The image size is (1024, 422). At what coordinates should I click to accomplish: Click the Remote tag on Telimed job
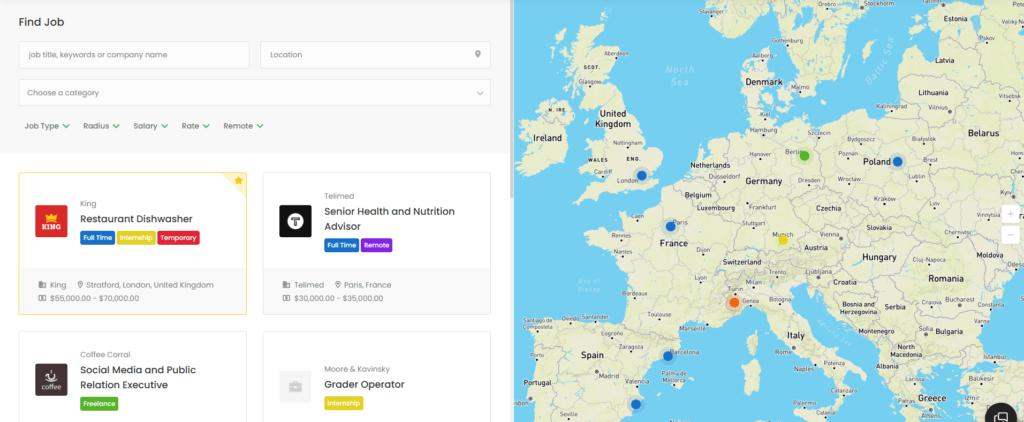point(376,245)
